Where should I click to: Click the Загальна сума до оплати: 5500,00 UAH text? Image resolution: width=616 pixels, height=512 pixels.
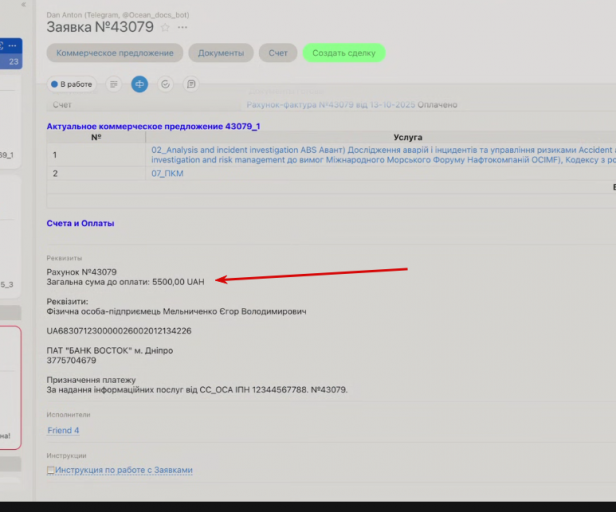[125, 282]
